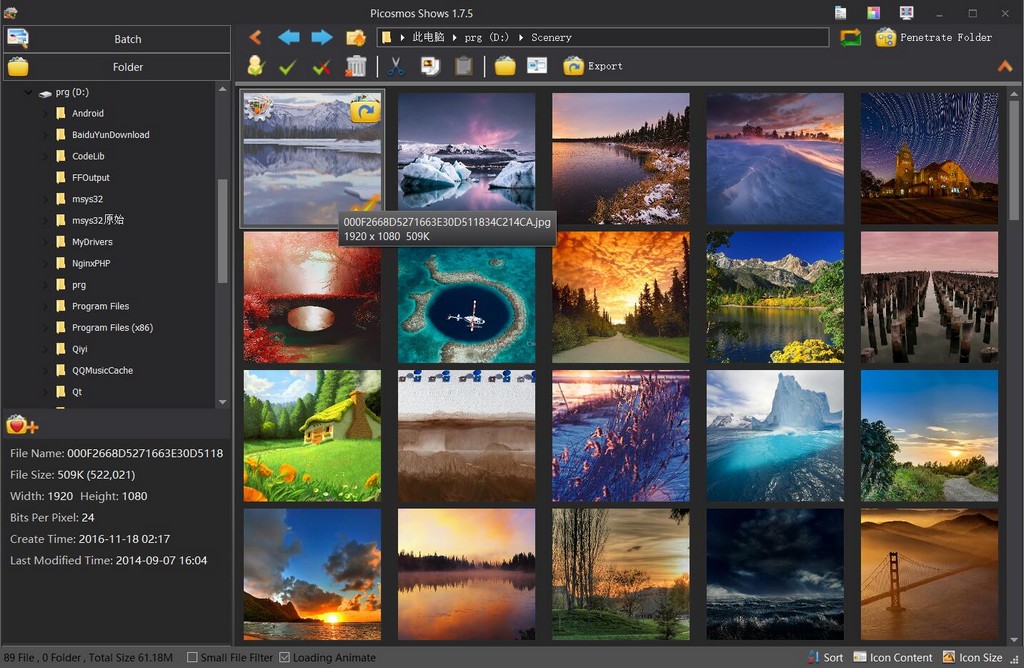
Task: Collapse the prg (D:) drive node
Action: [28, 92]
